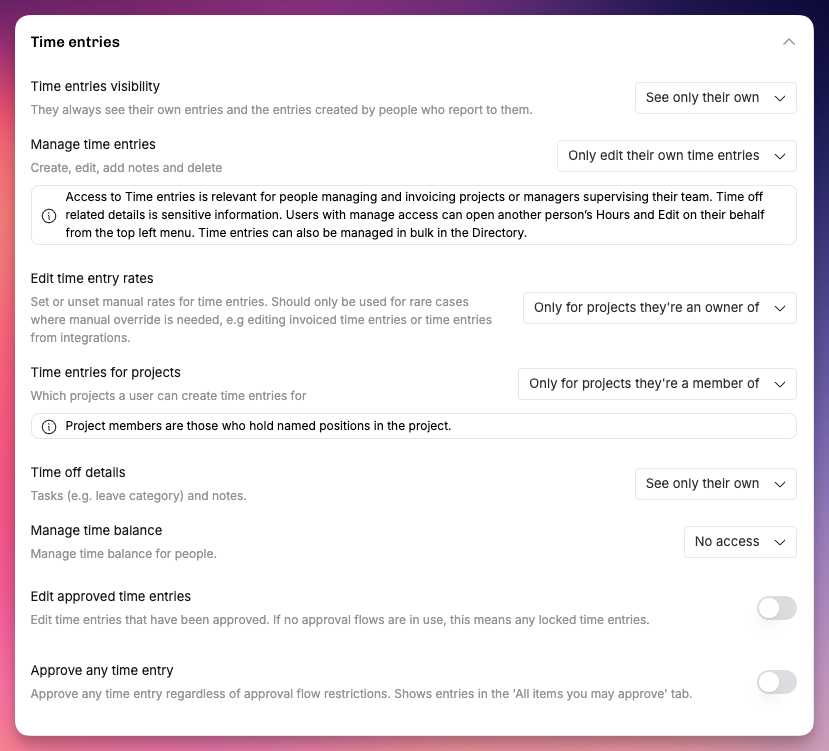Viewport: 829px width, 751px height.
Task: Click the 'Time off details' setting label
Action: tap(78, 472)
